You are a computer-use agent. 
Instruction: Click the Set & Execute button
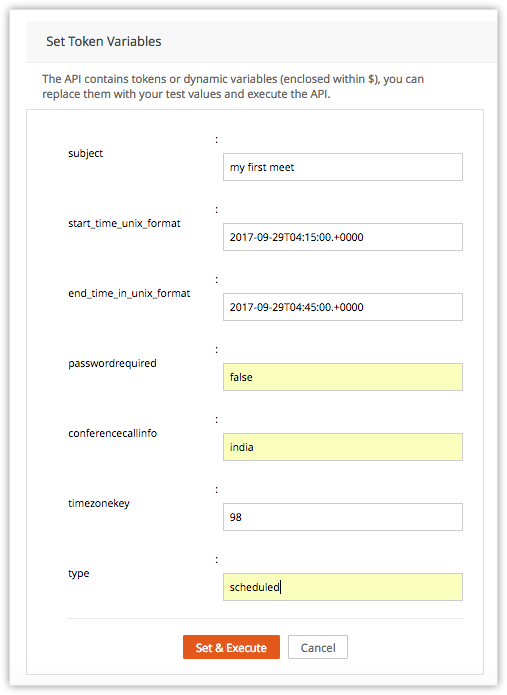pos(231,647)
